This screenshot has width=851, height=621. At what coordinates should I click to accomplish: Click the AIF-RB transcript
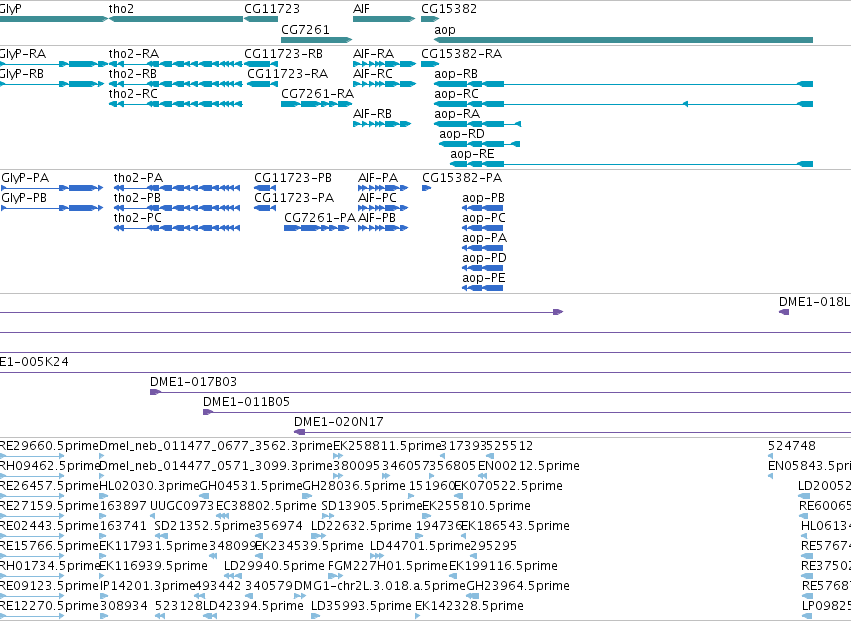click(382, 124)
